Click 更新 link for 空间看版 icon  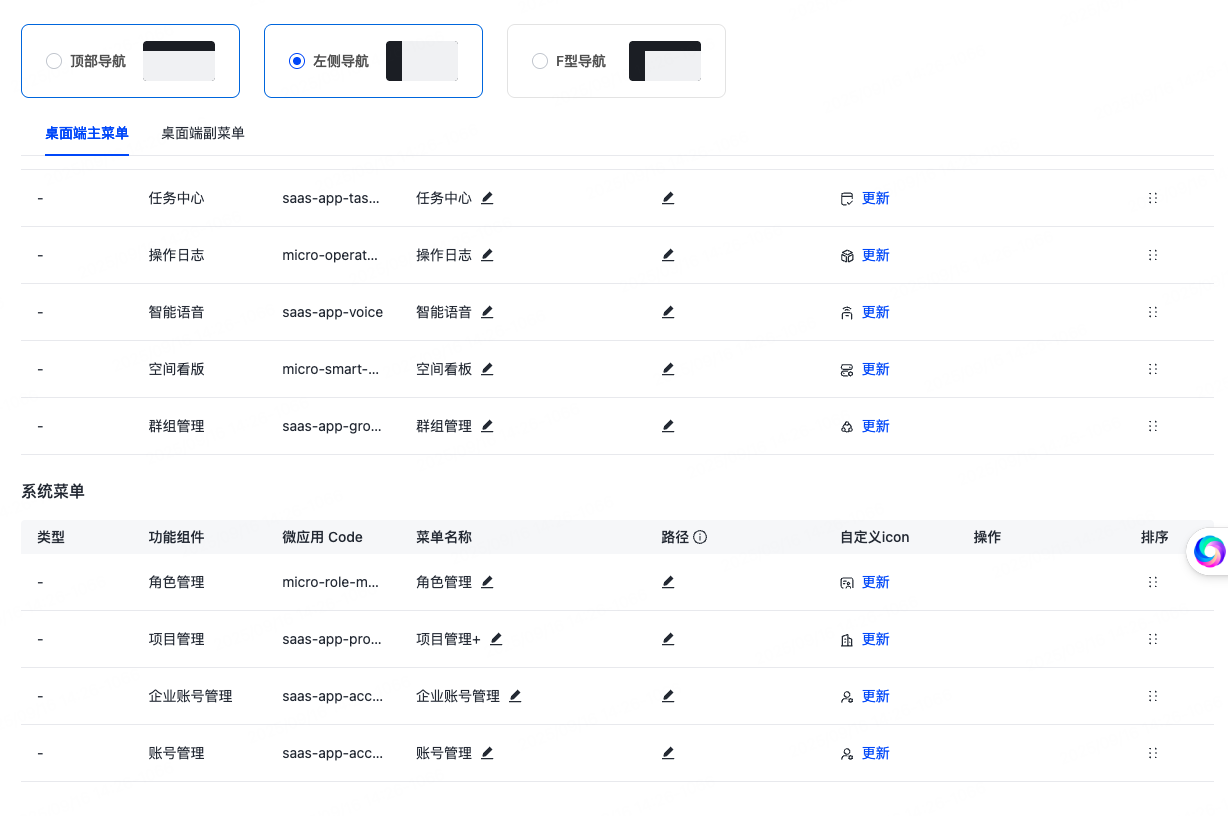click(x=875, y=369)
